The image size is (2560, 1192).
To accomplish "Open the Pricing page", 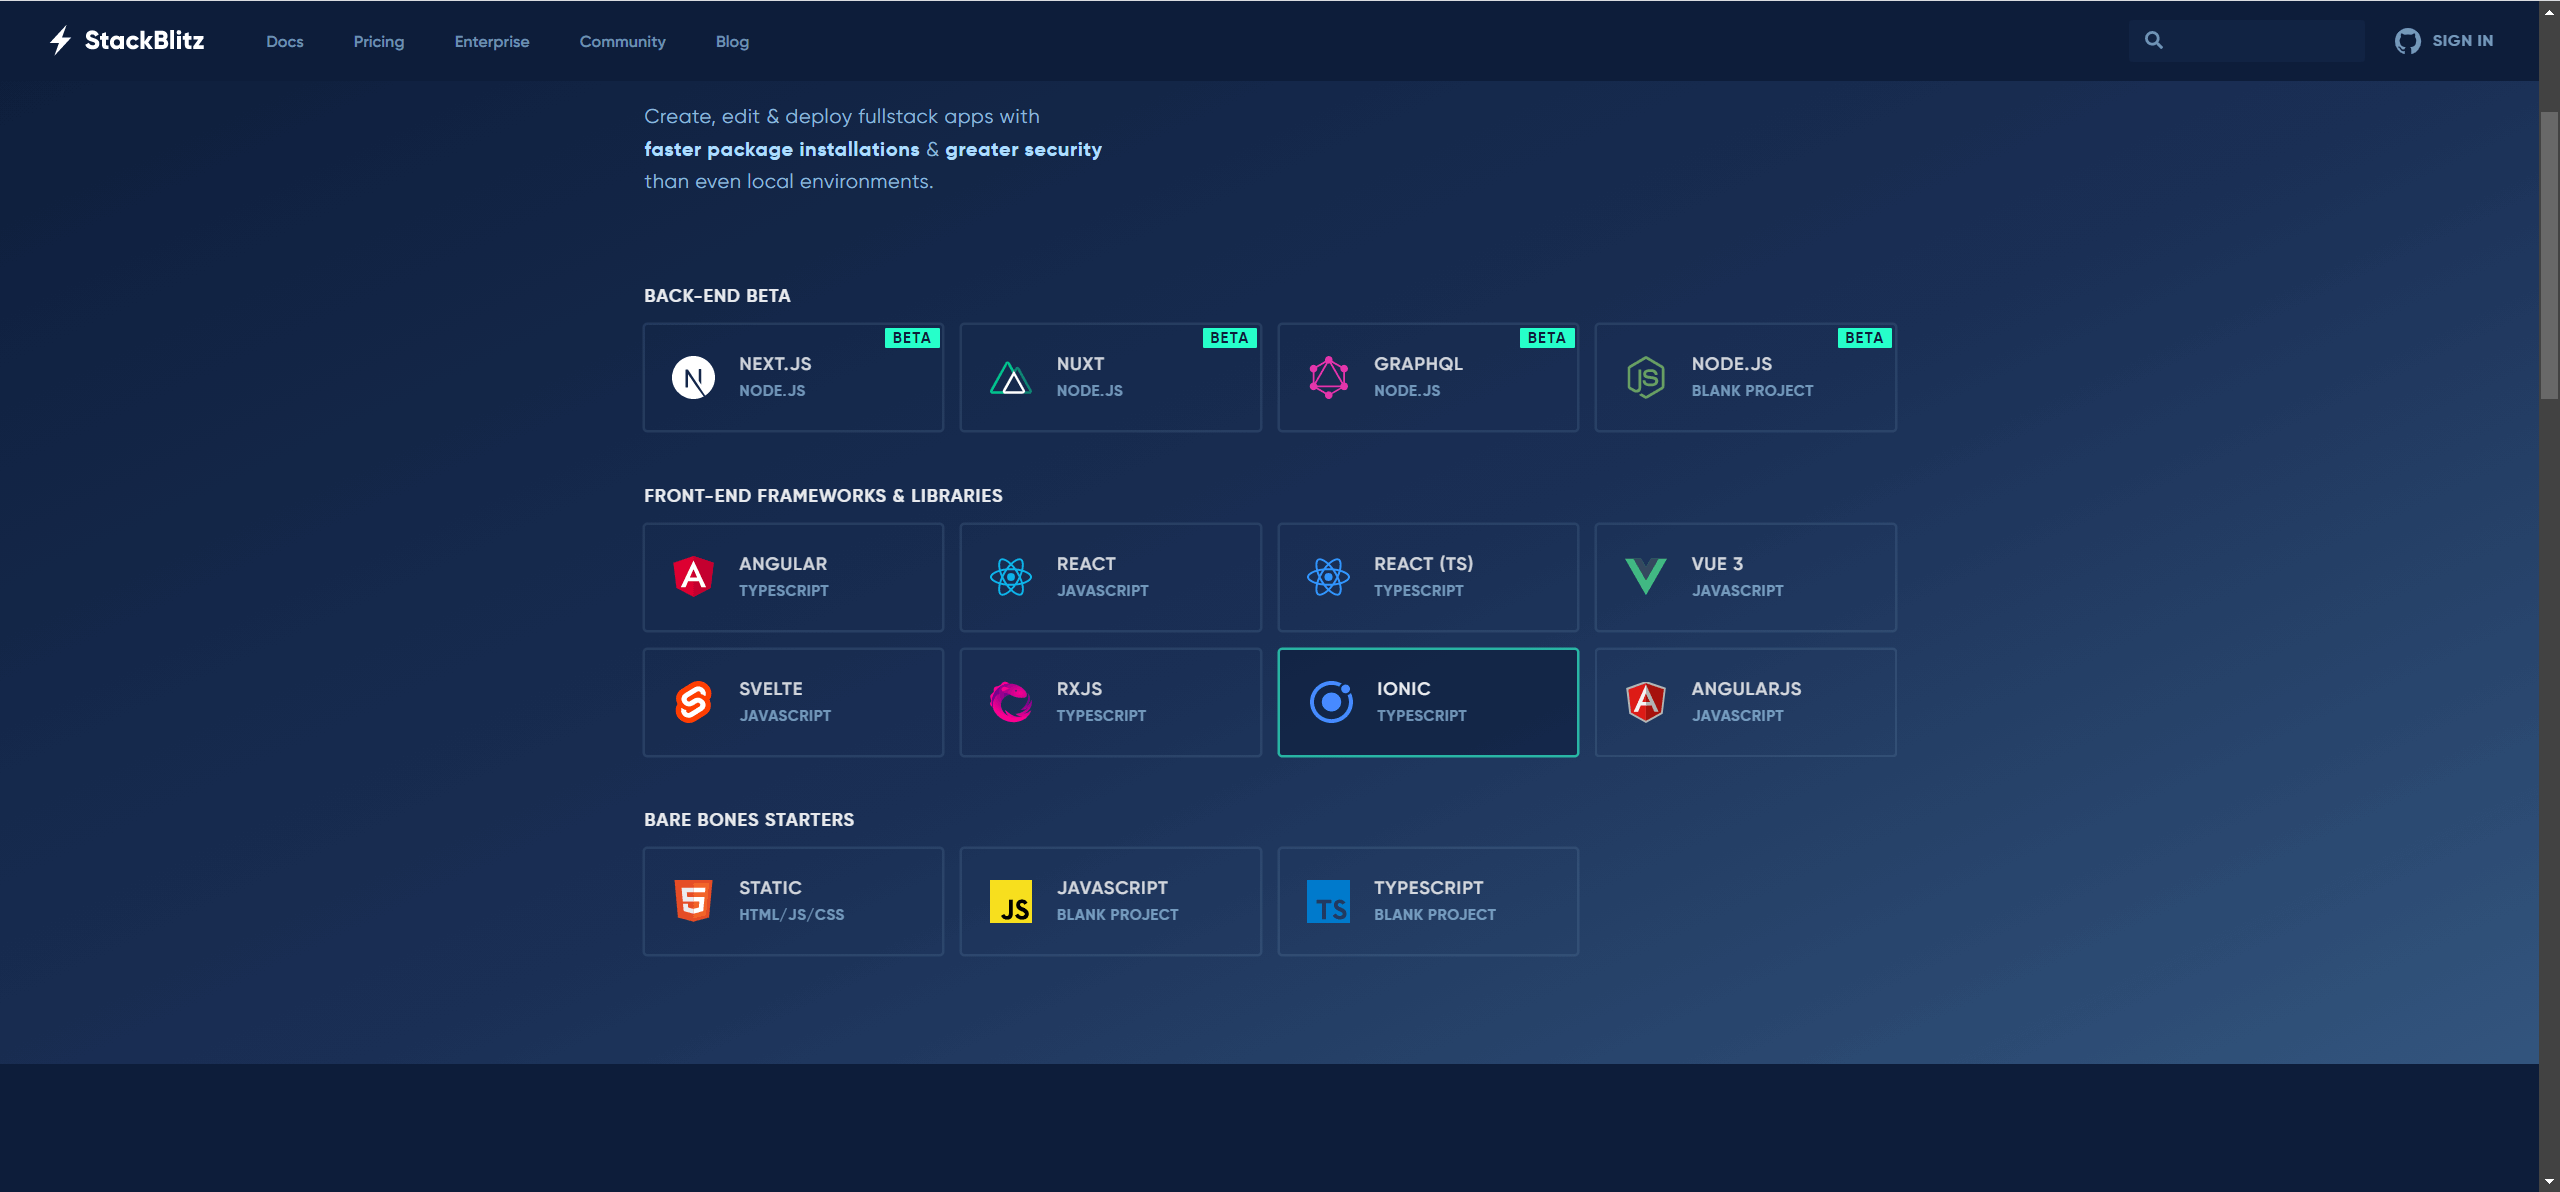I will click(x=378, y=41).
